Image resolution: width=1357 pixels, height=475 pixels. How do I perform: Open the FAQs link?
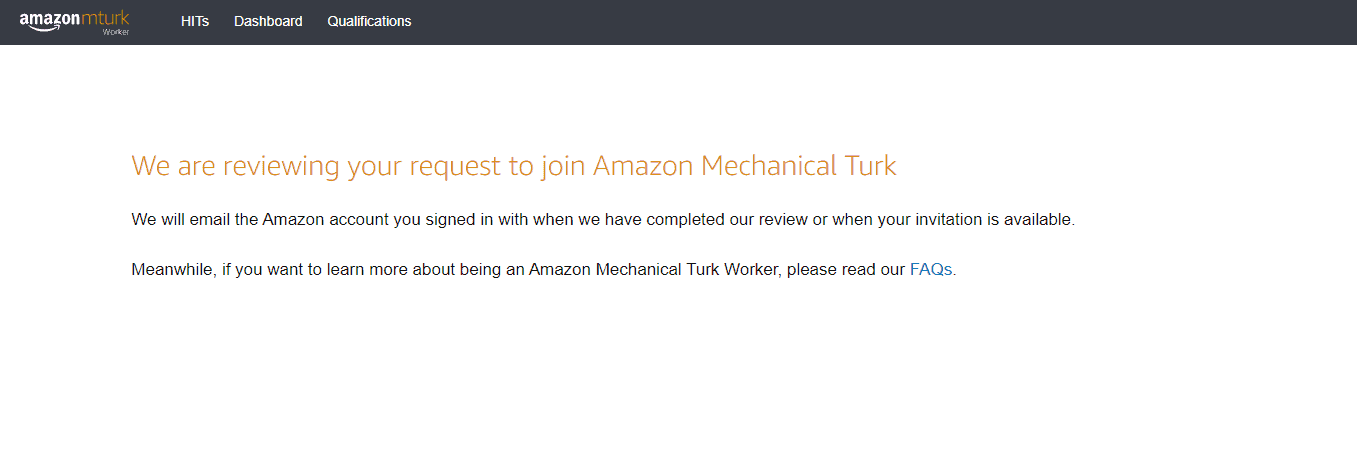[931, 269]
